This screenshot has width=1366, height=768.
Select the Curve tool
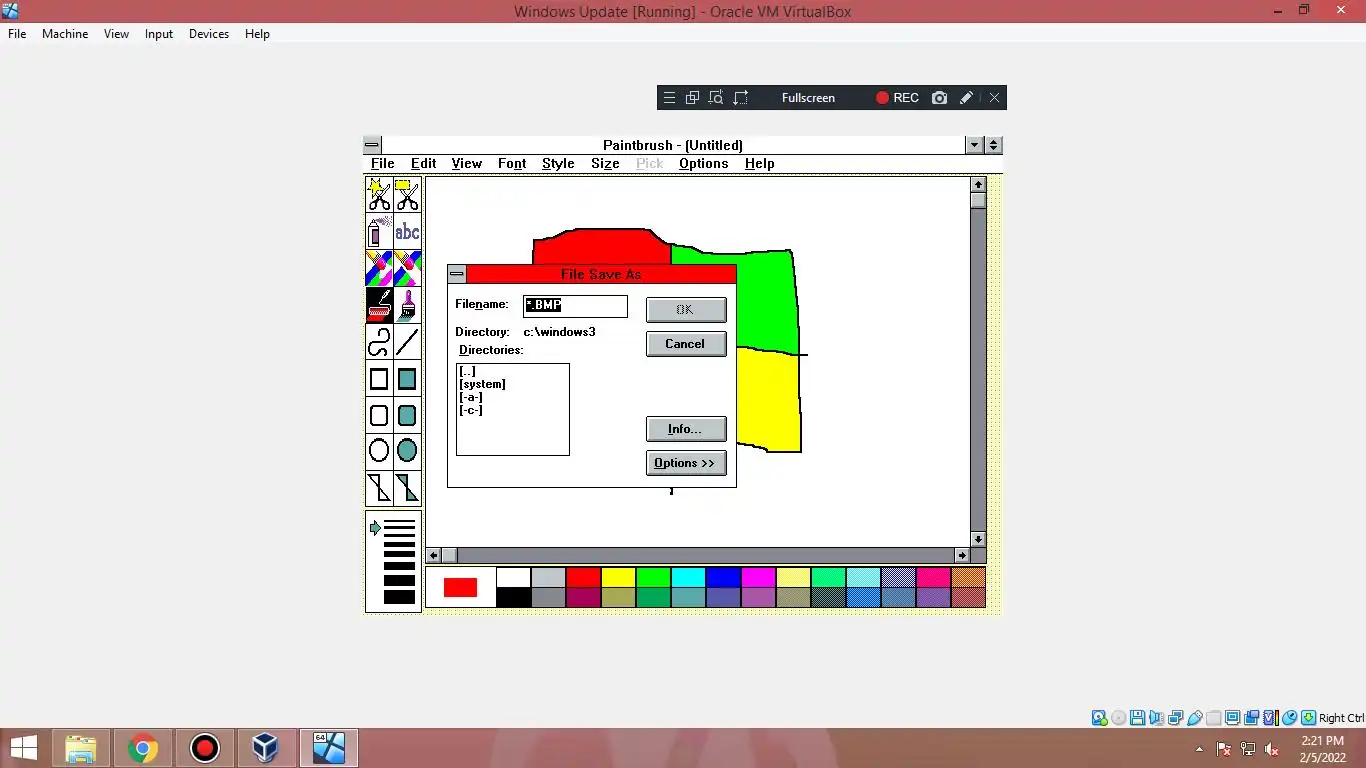[379, 342]
